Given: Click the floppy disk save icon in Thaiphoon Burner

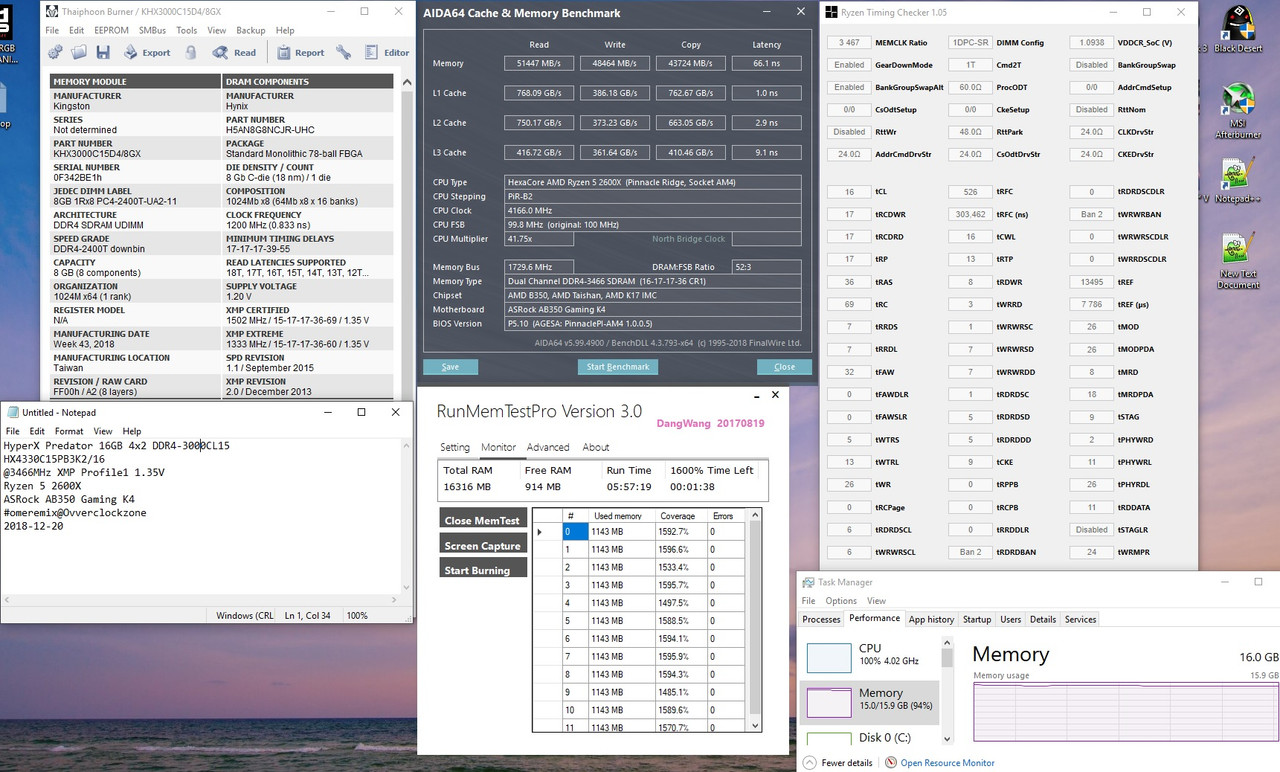Looking at the screenshot, I should (103, 52).
